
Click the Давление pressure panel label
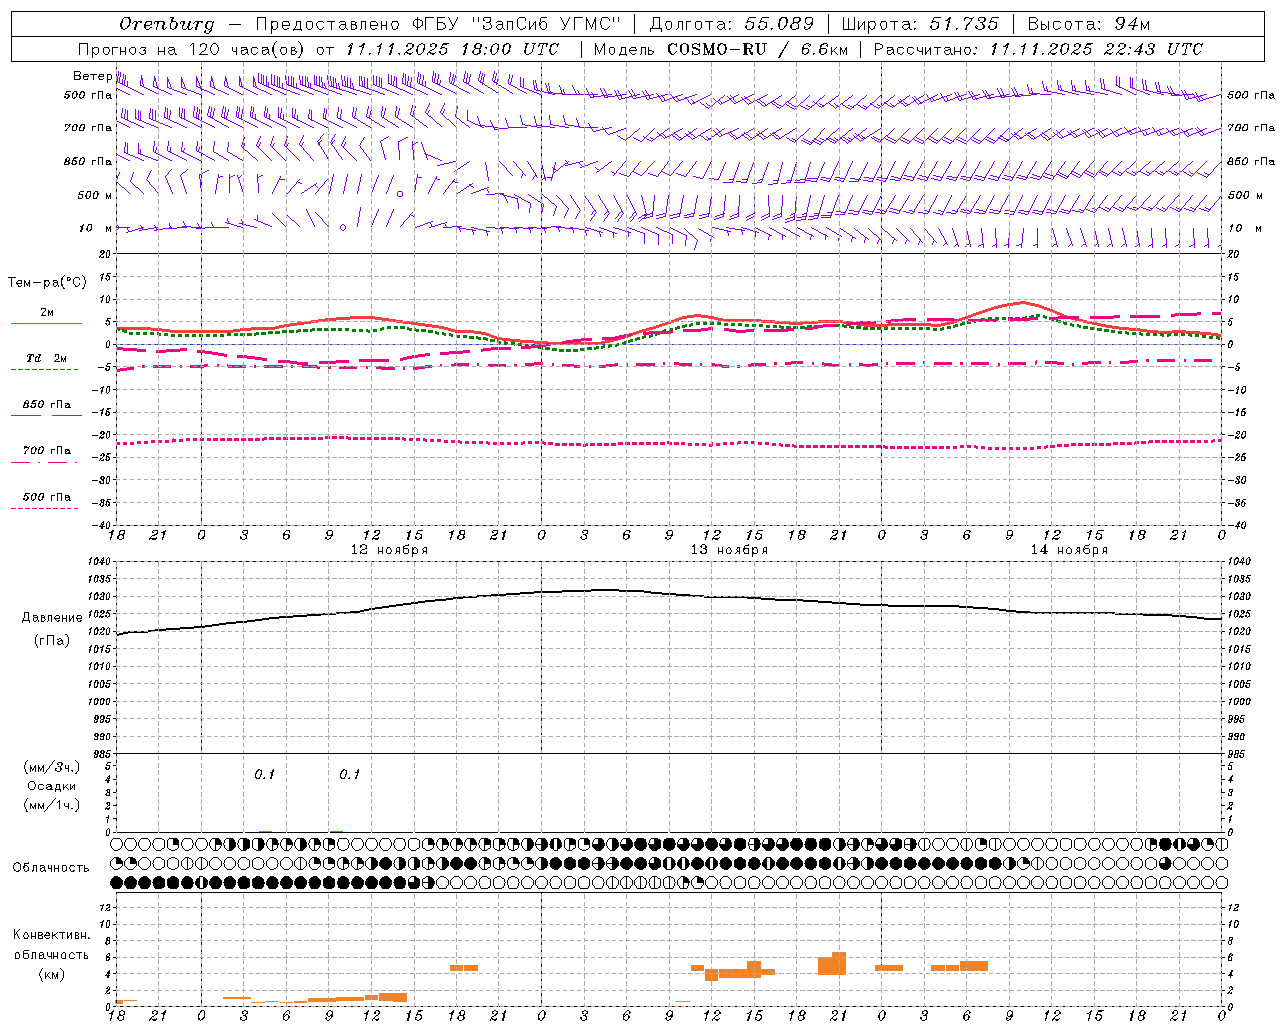52,618
